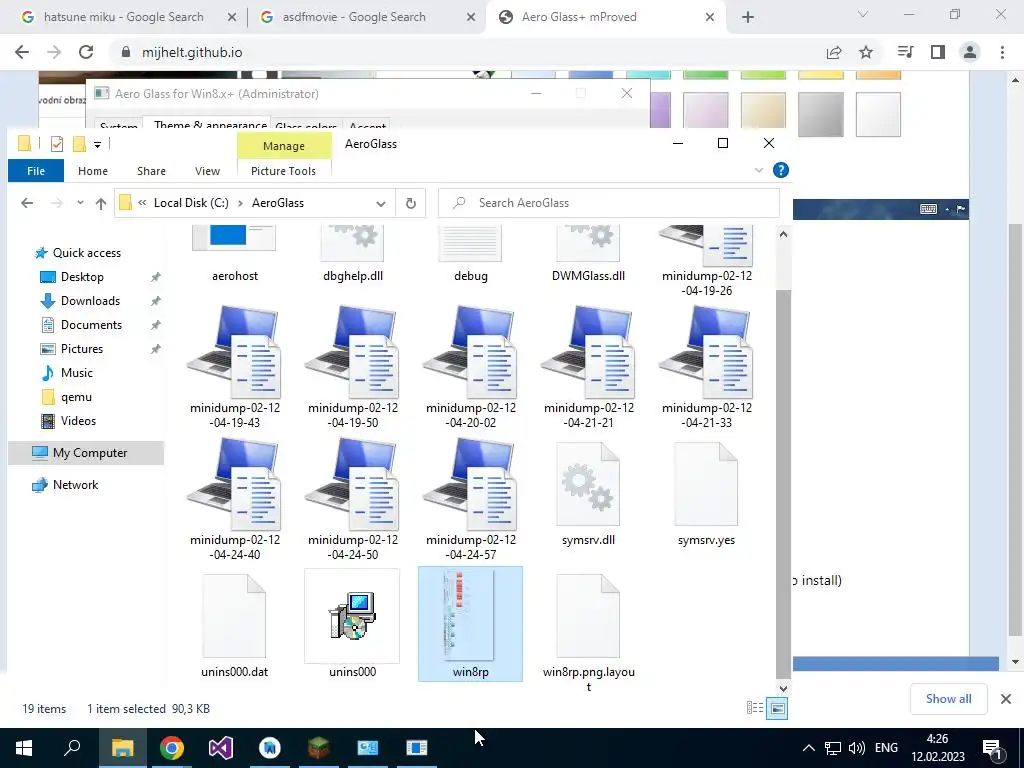Screen dimensions: 1024x768
Task: Reload the page in Chrome
Action: 86,52
